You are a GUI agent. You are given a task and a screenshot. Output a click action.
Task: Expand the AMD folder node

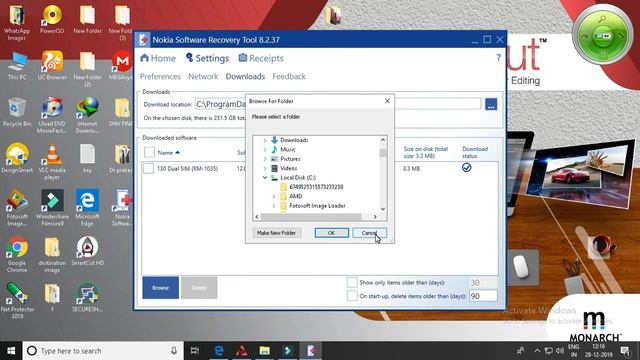point(274,196)
